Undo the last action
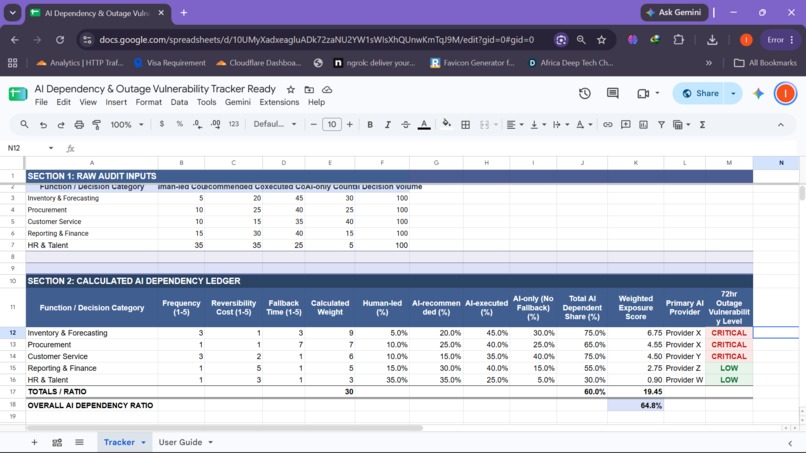The image size is (806, 453). pyautogui.click(x=43, y=124)
